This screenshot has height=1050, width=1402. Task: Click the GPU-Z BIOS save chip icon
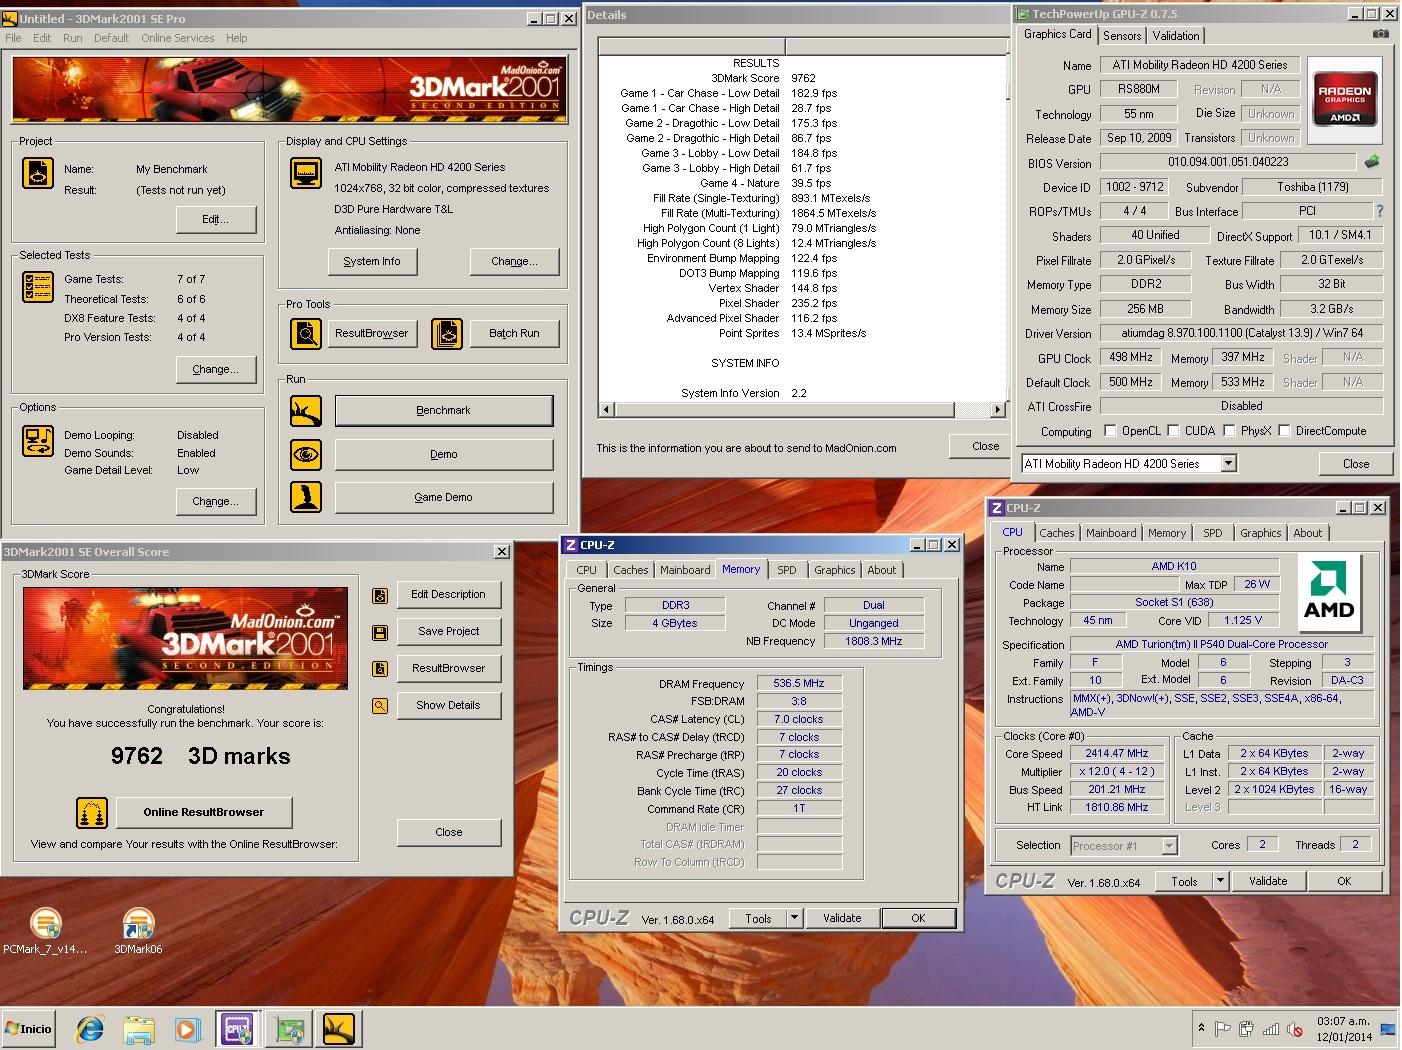1372,161
